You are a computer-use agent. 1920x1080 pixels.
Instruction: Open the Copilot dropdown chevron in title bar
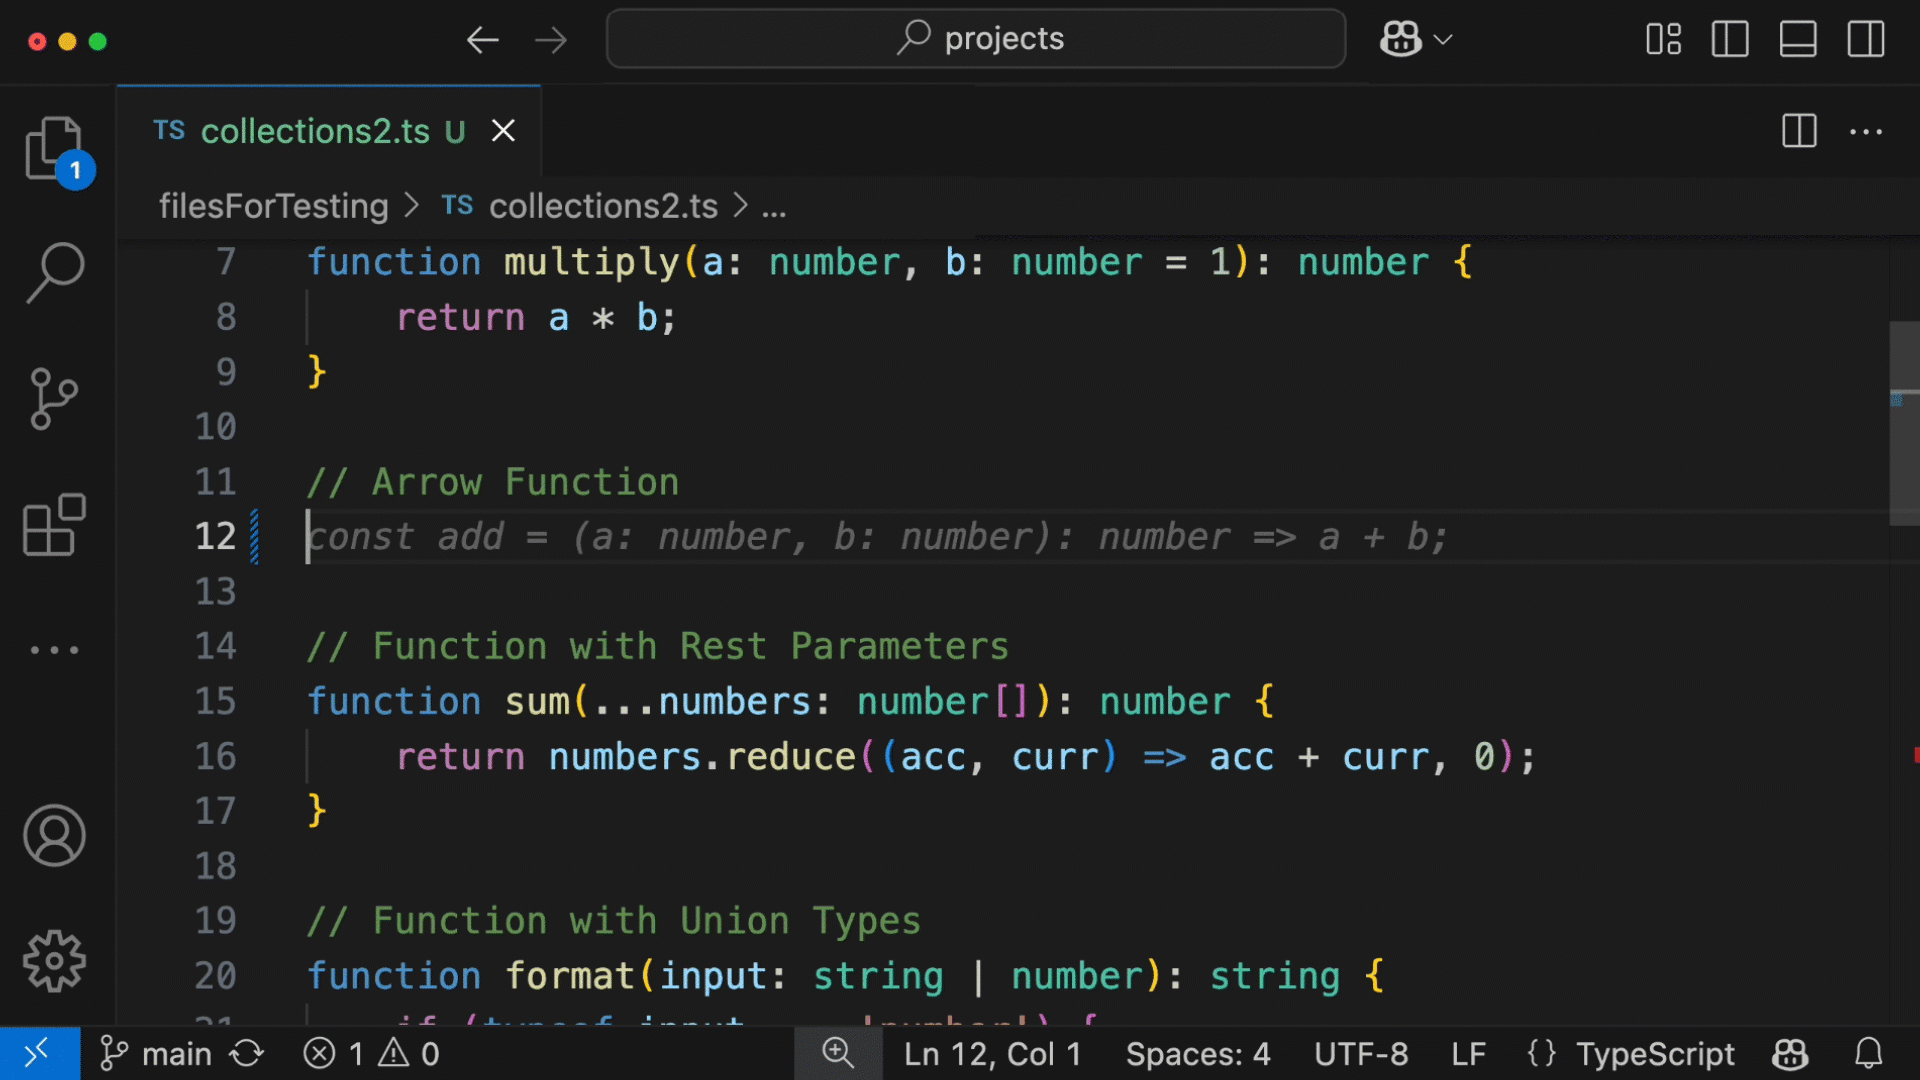tap(1443, 40)
